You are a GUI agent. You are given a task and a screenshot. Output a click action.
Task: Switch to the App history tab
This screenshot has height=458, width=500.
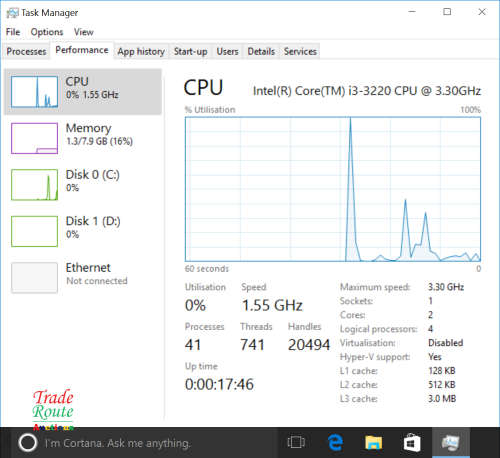coord(141,52)
